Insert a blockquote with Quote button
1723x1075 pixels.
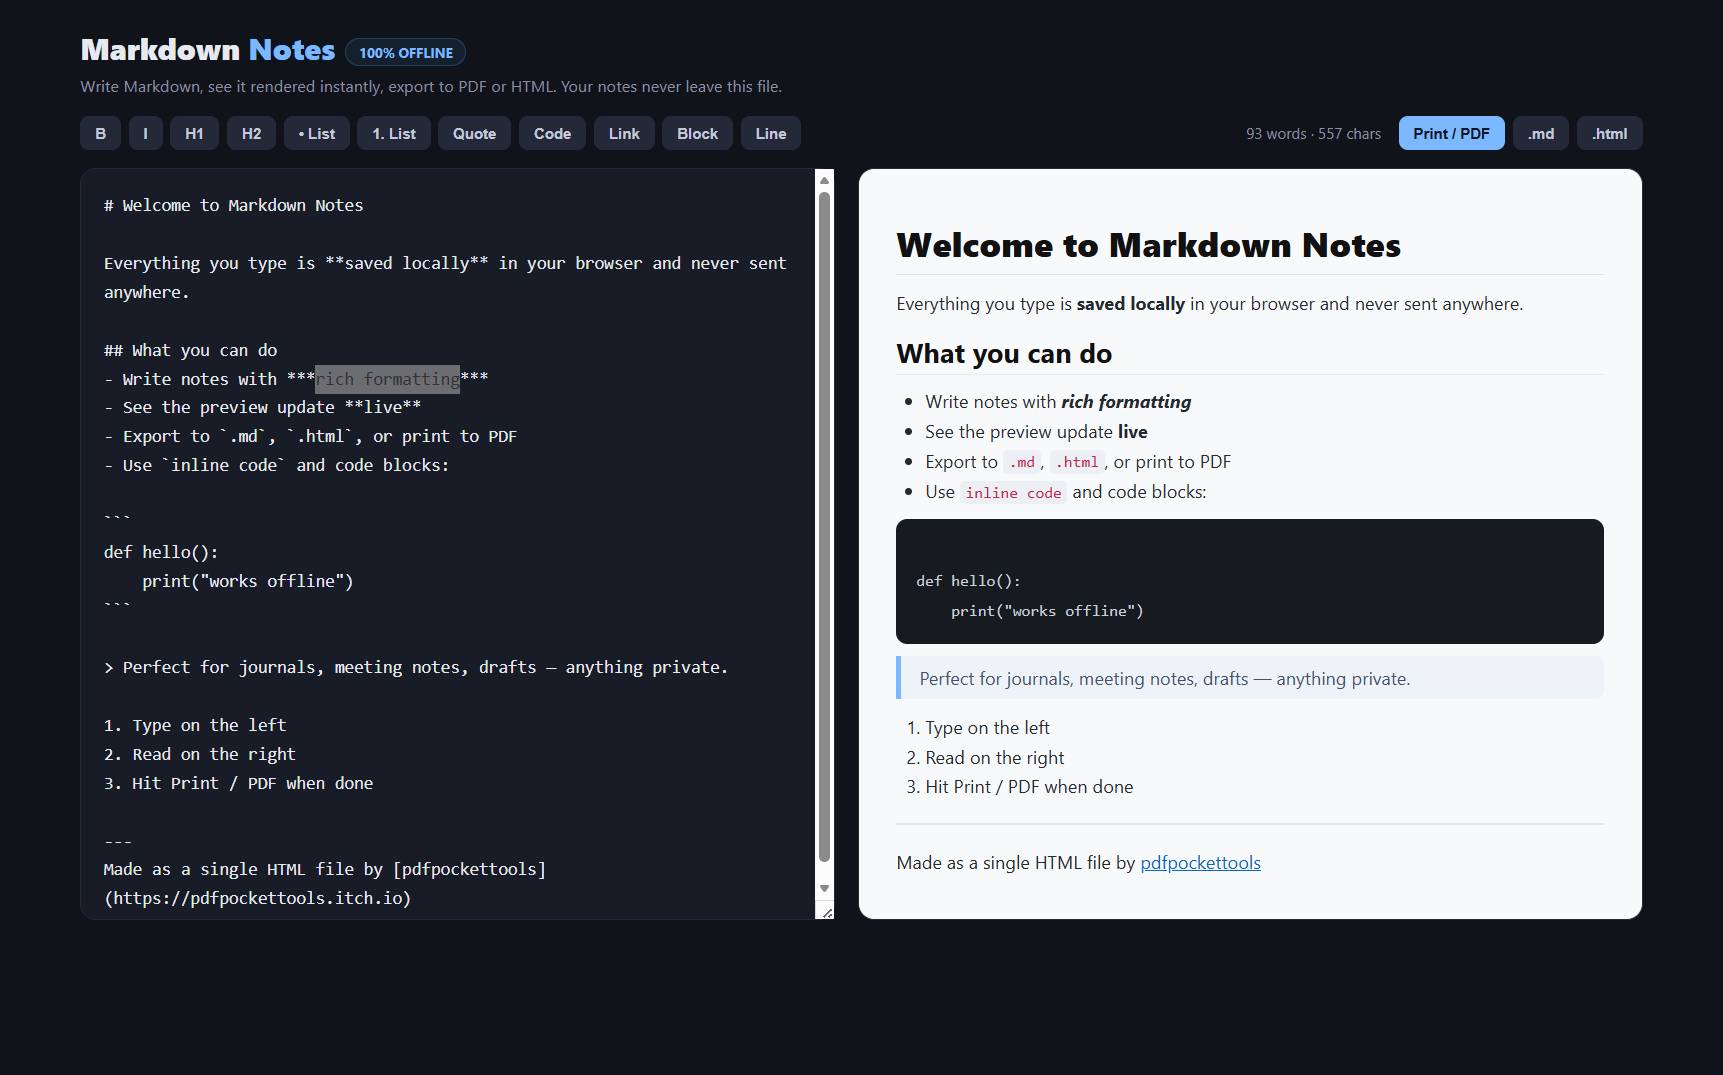(x=474, y=134)
